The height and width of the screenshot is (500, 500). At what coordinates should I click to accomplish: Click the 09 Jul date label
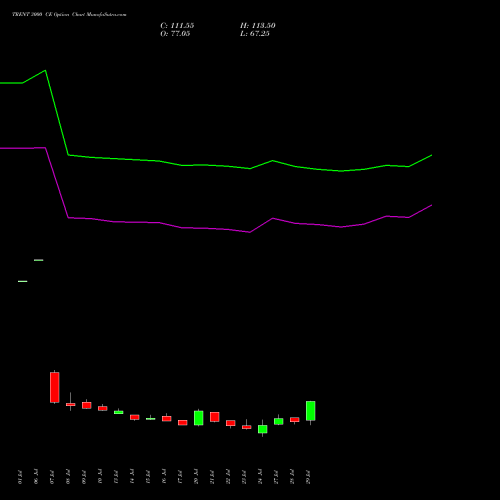click(84, 477)
